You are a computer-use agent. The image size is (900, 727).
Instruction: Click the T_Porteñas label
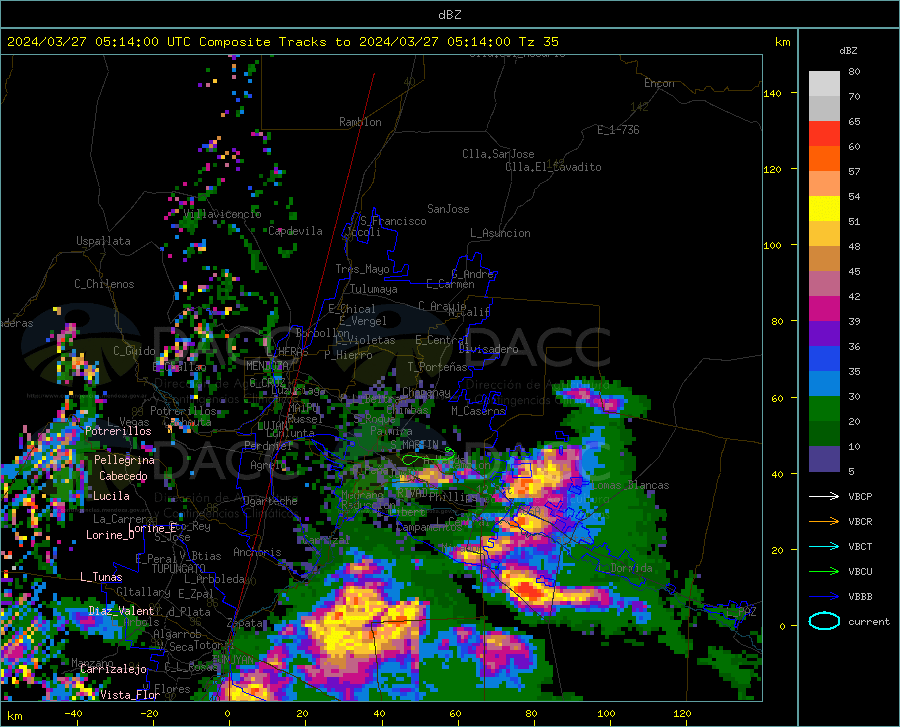pyautogui.click(x=437, y=367)
